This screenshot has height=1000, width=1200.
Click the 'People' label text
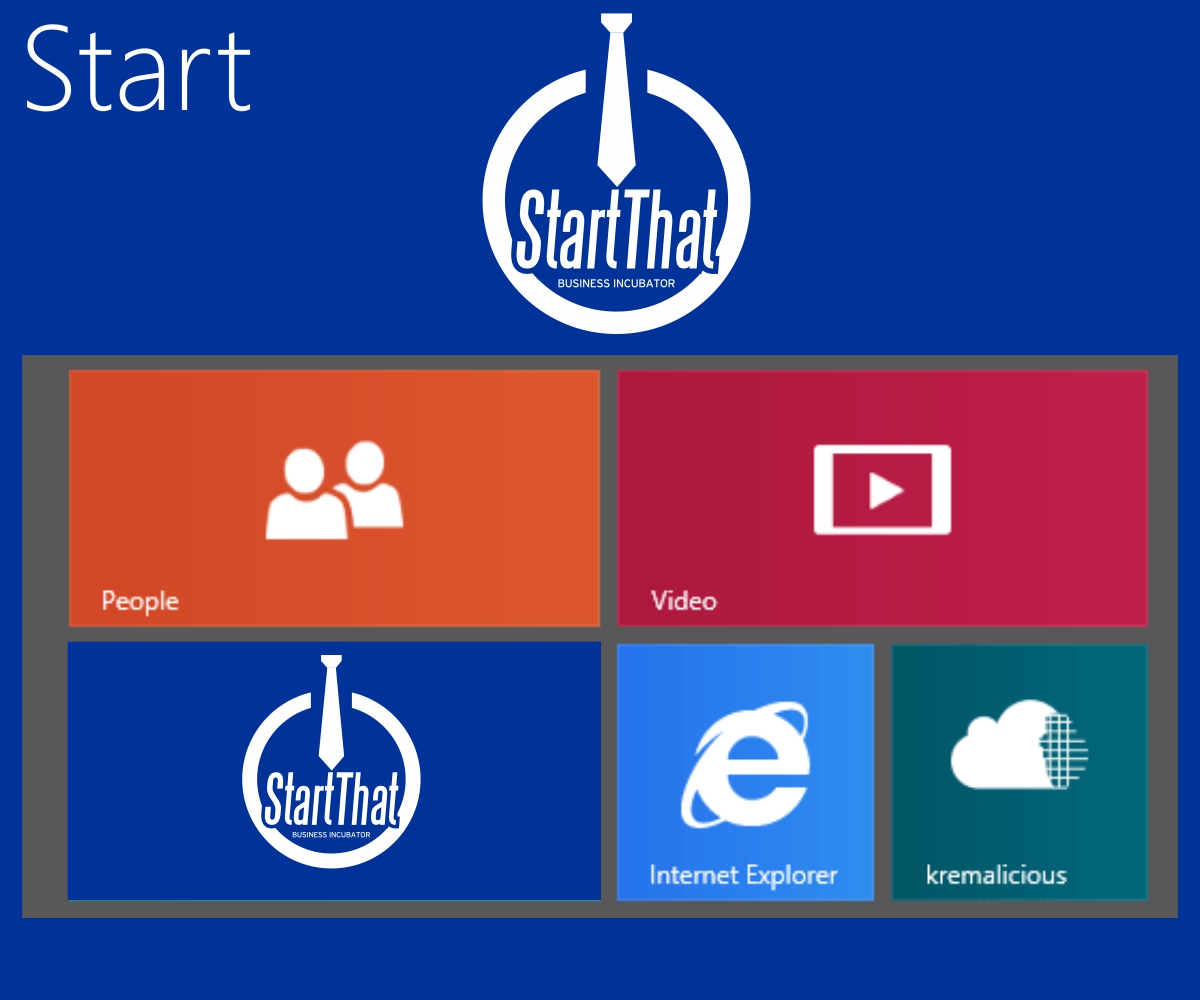(x=140, y=601)
